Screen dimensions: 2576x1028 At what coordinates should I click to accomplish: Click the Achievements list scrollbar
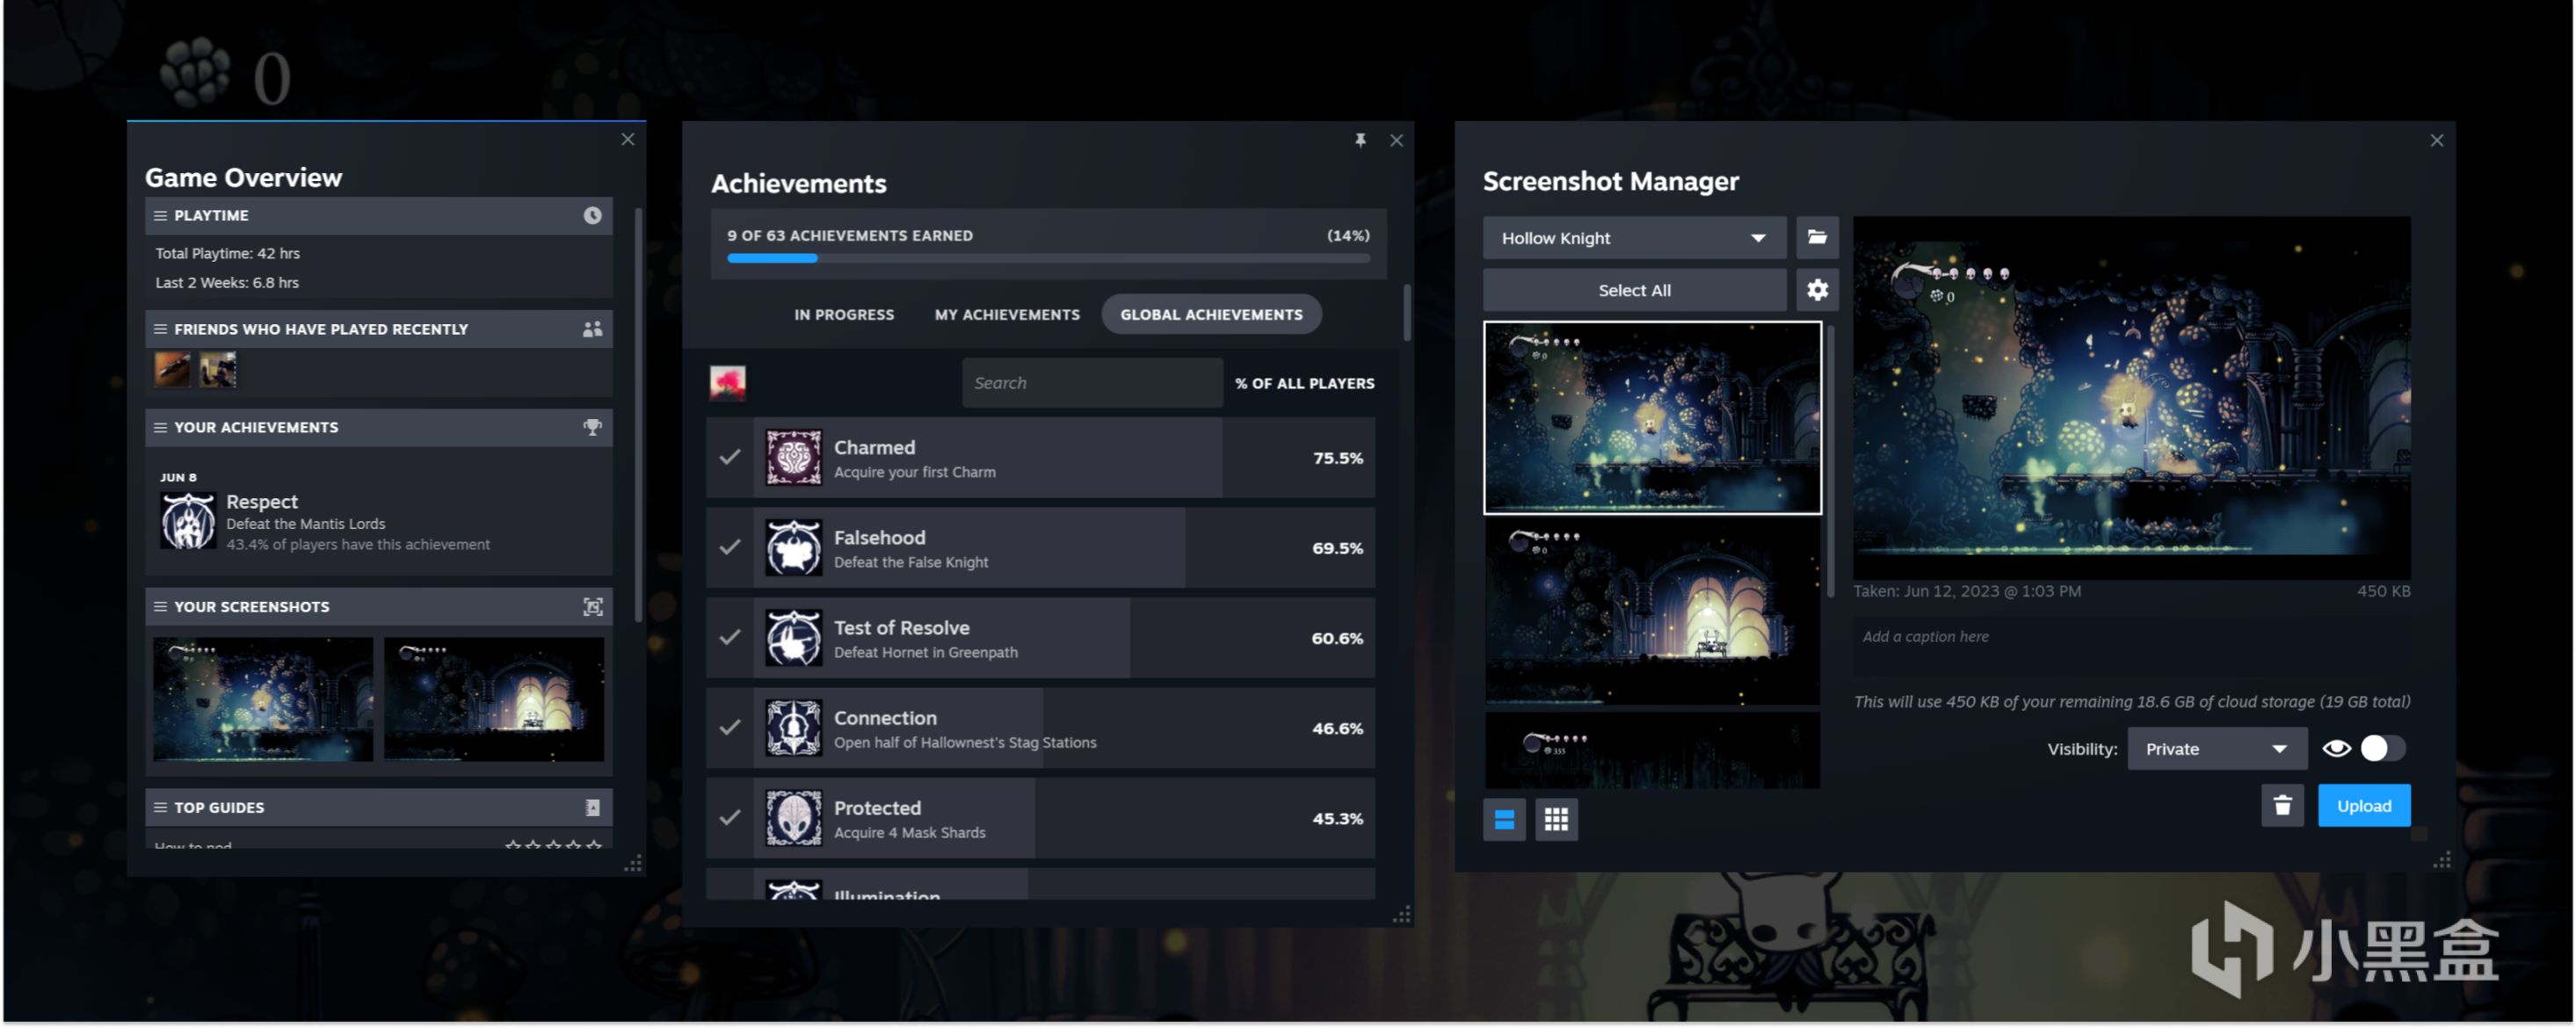point(1407,312)
